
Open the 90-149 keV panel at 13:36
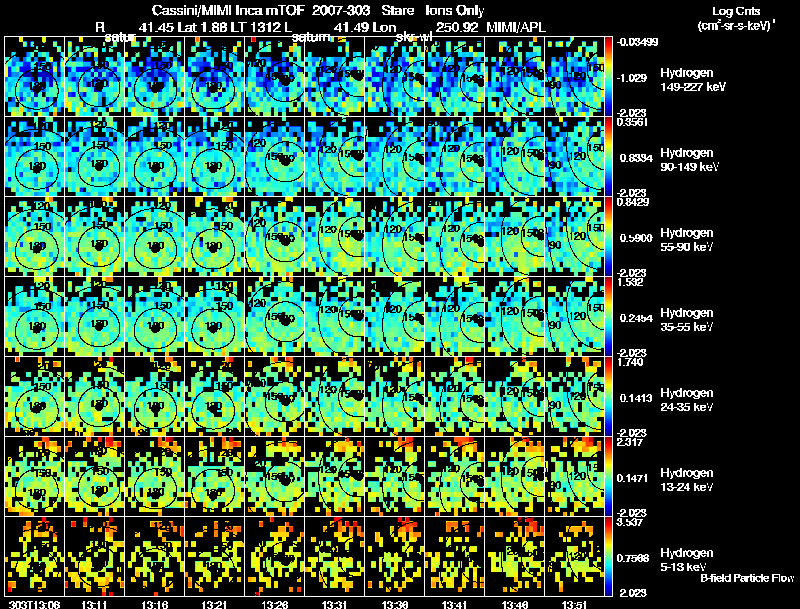[394, 157]
